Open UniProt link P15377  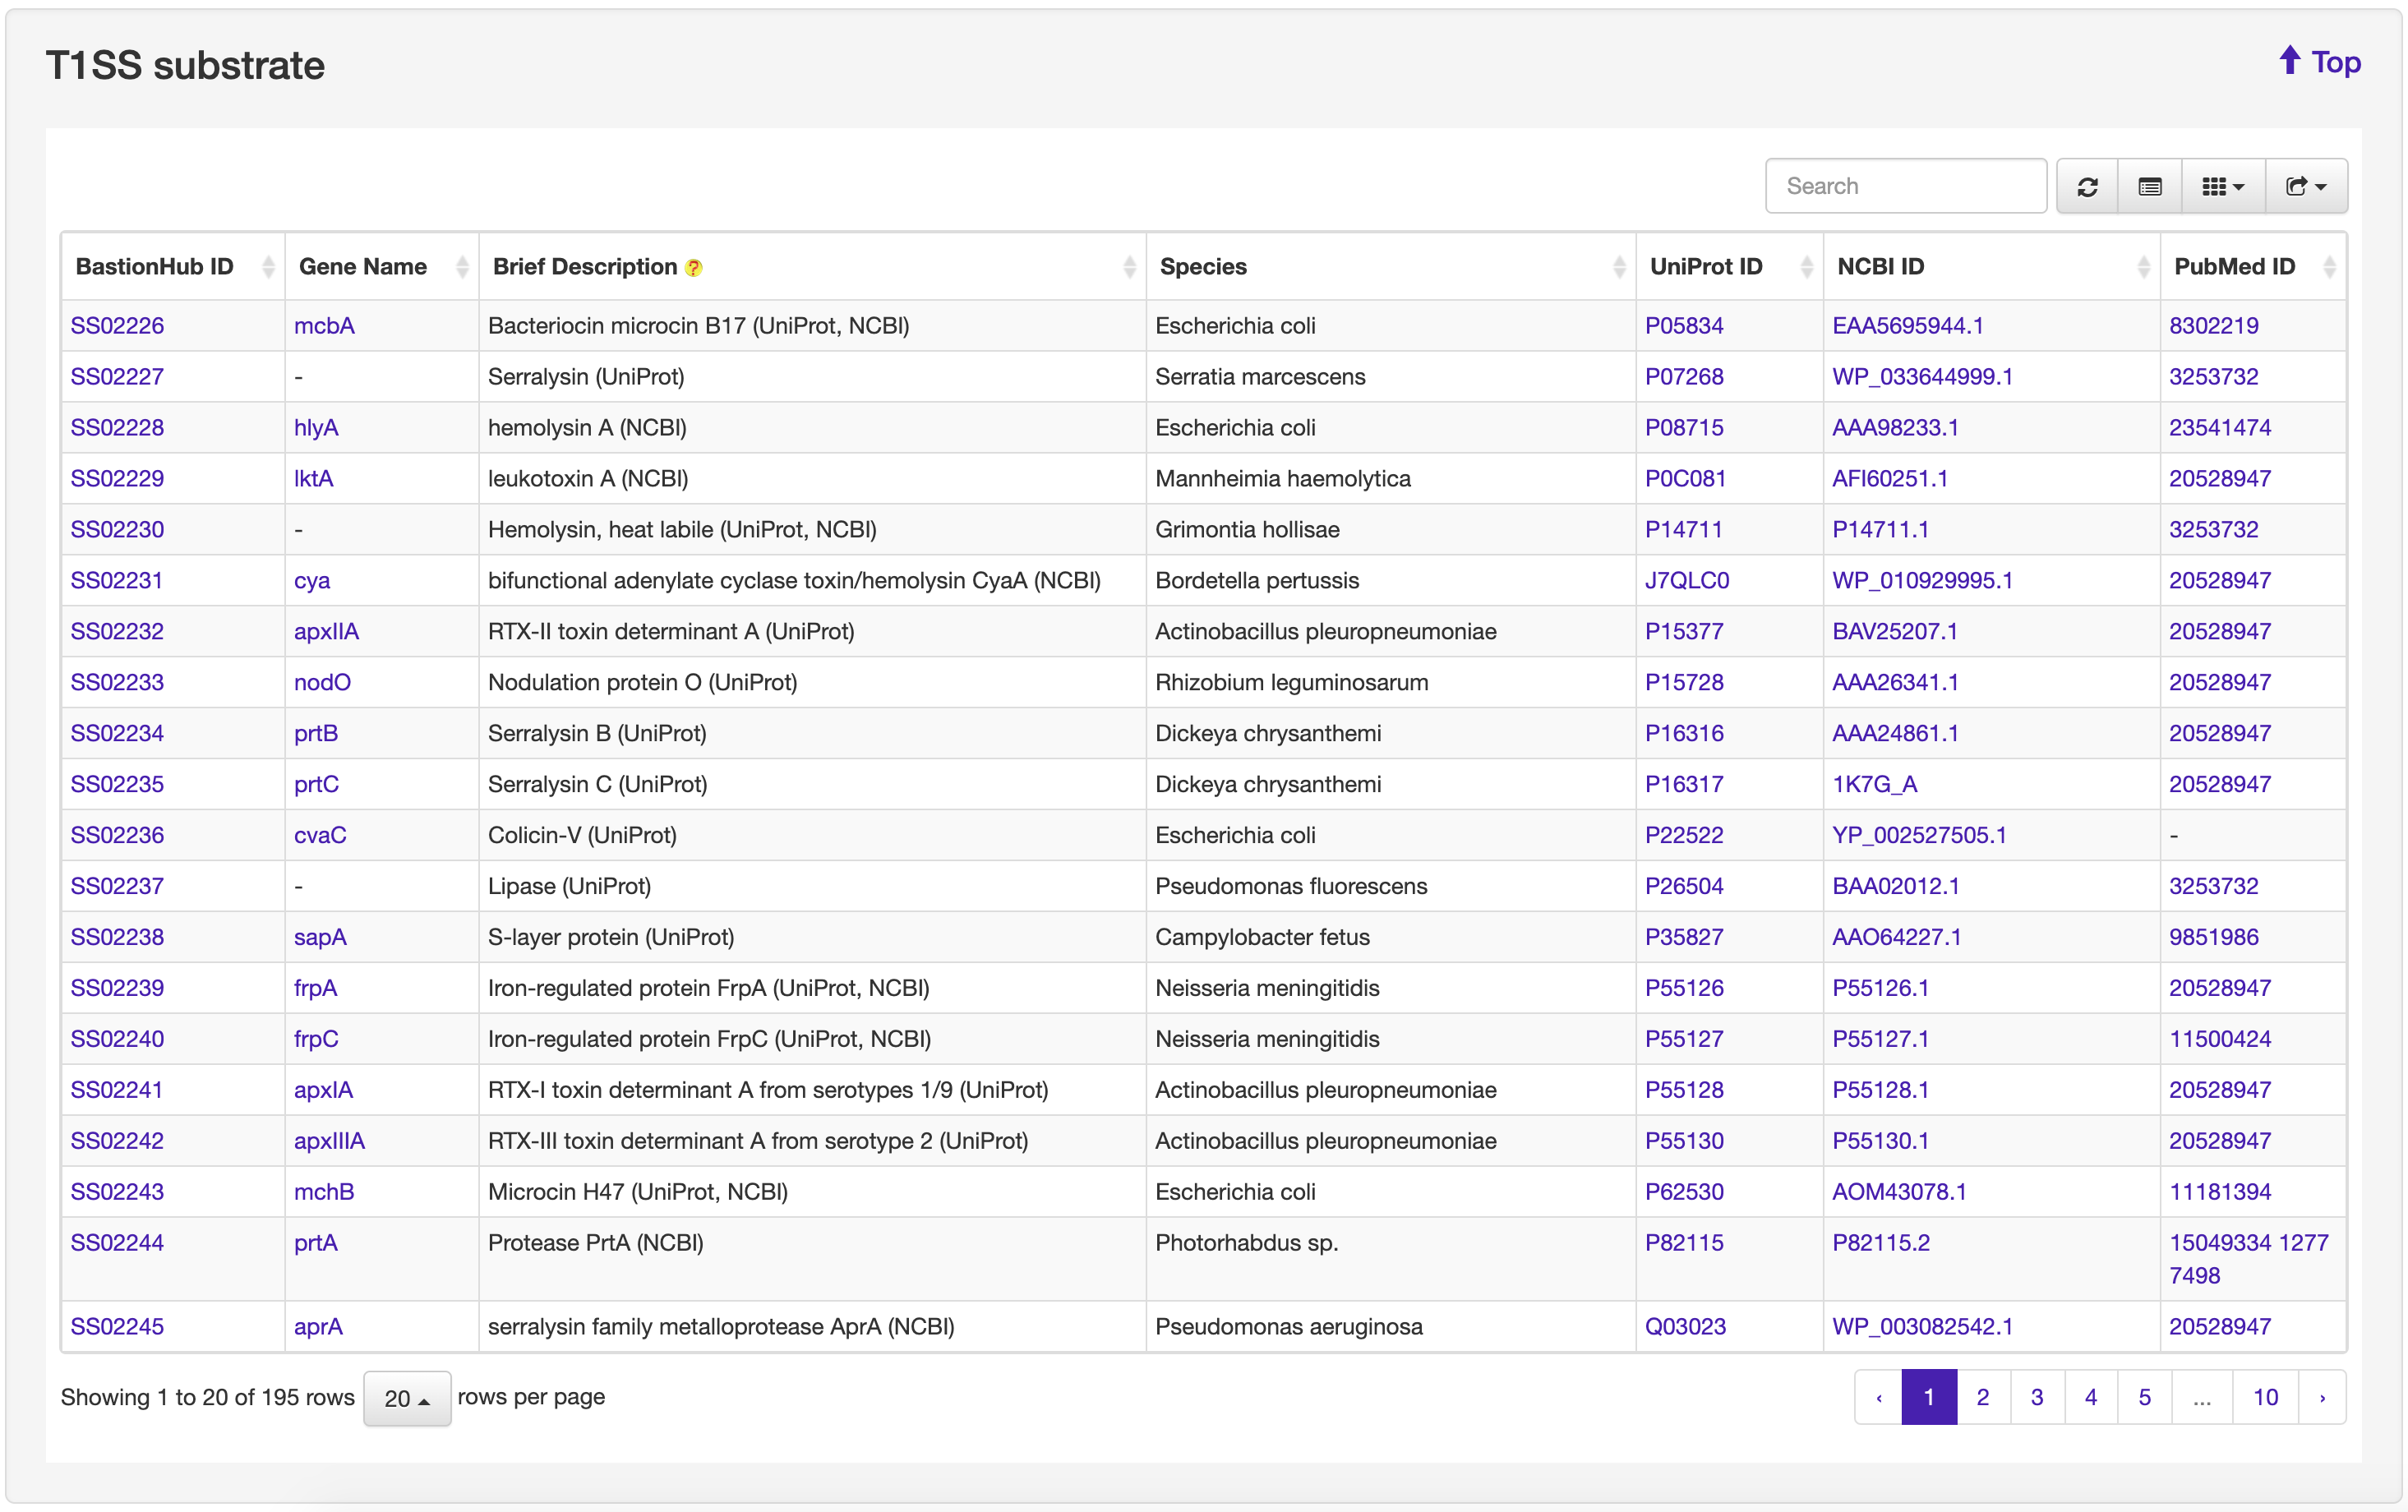(x=1683, y=632)
